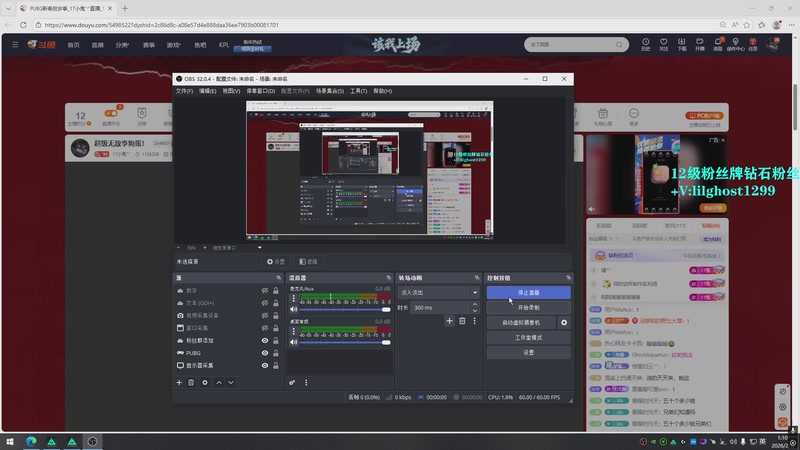Screen dimensions: 800x450
Task: Open the OBS 场景集合(S) menu
Action: click(330, 91)
